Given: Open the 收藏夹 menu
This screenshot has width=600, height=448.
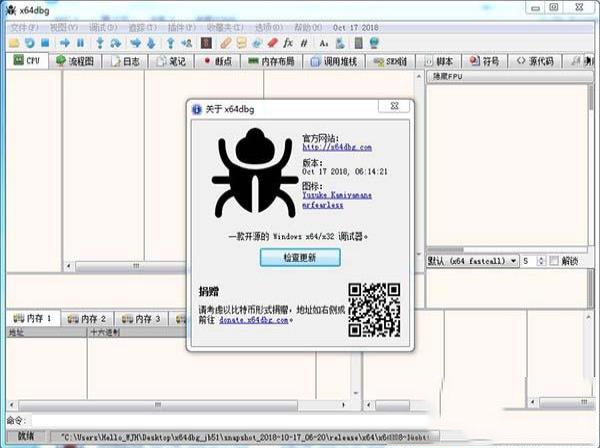Looking at the screenshot, I should [x=225, y=28].
